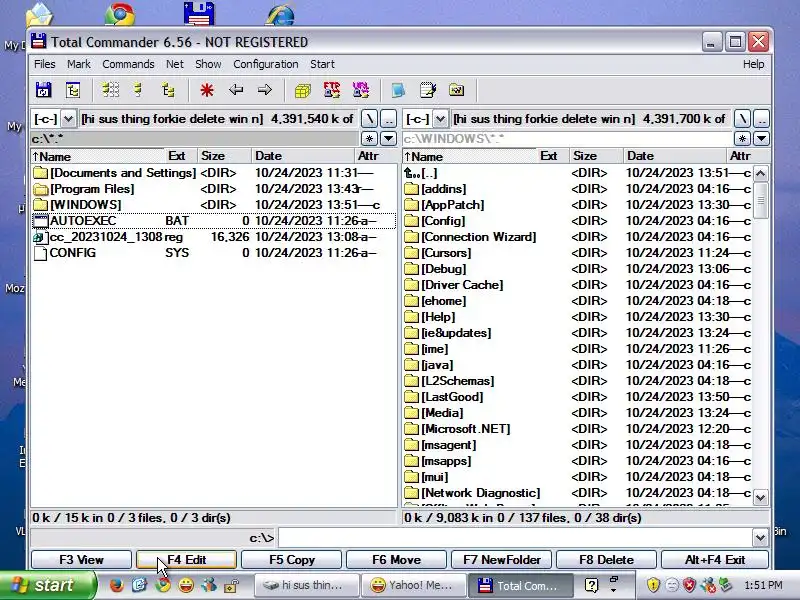Switch to full details view icon
Screen dimensions: 800x600
coord(138,90)
